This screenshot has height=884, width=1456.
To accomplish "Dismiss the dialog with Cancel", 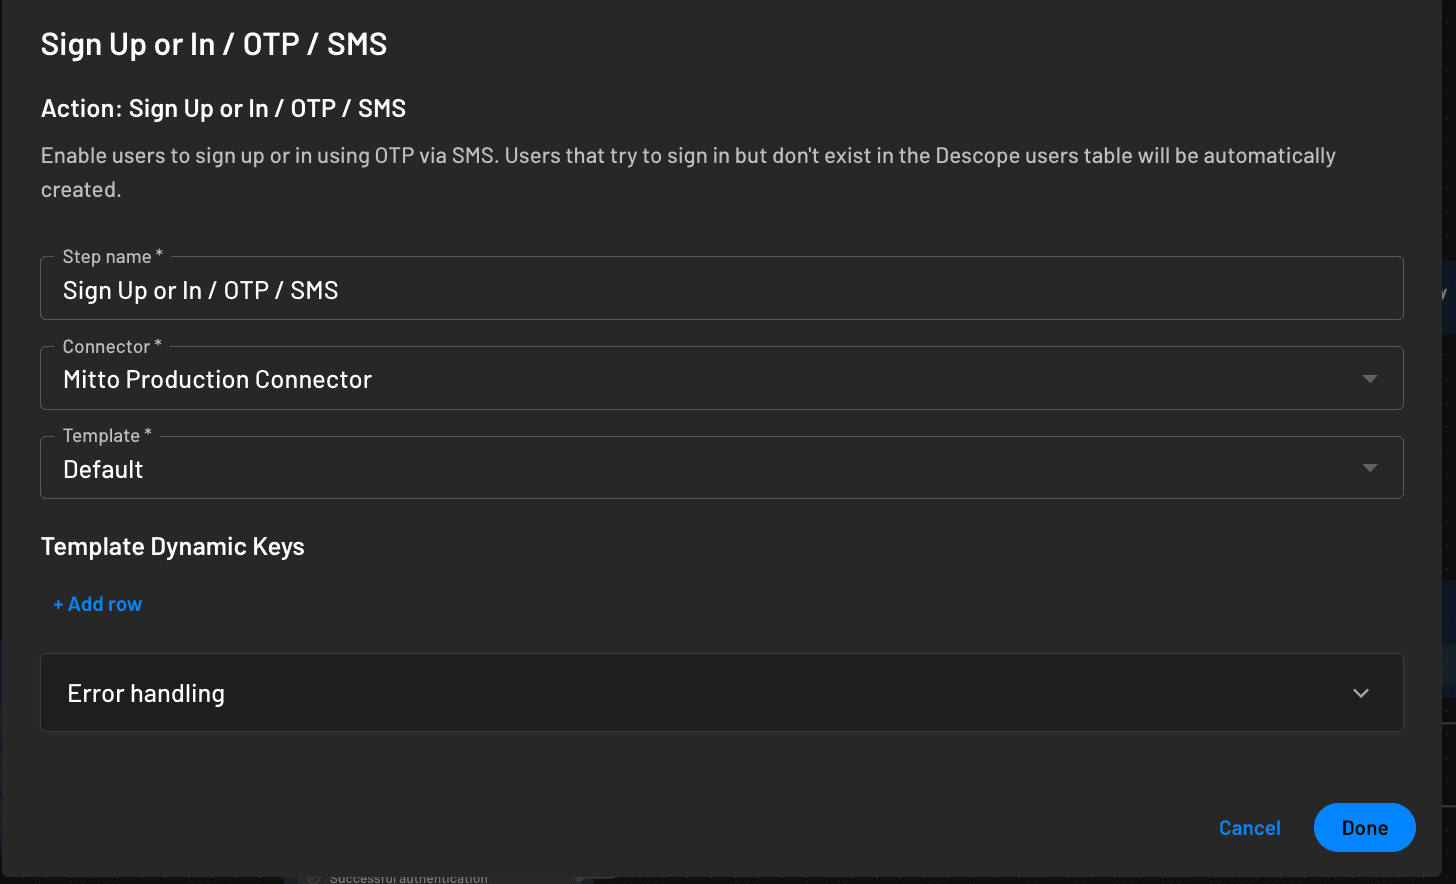I will [1249, 827].
